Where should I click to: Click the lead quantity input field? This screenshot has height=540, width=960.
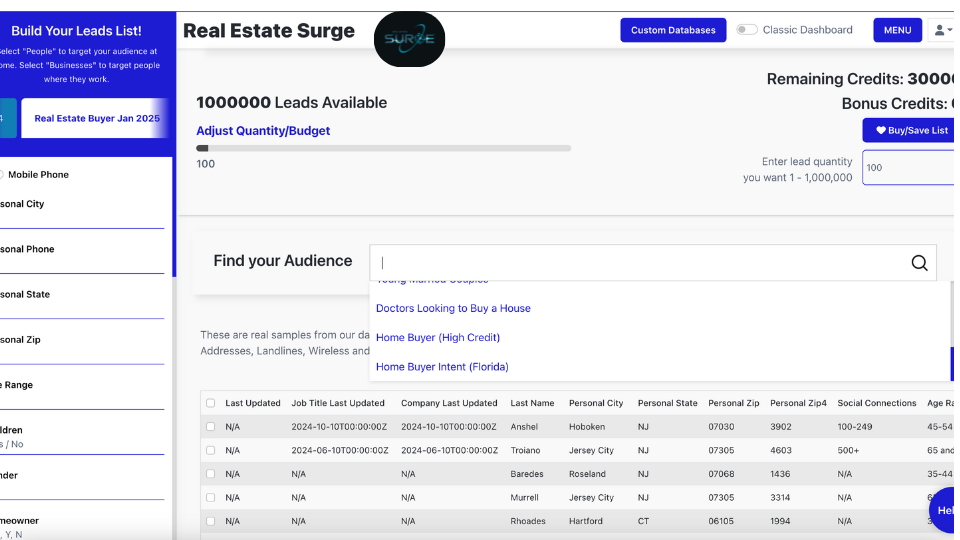coord(908,167)
